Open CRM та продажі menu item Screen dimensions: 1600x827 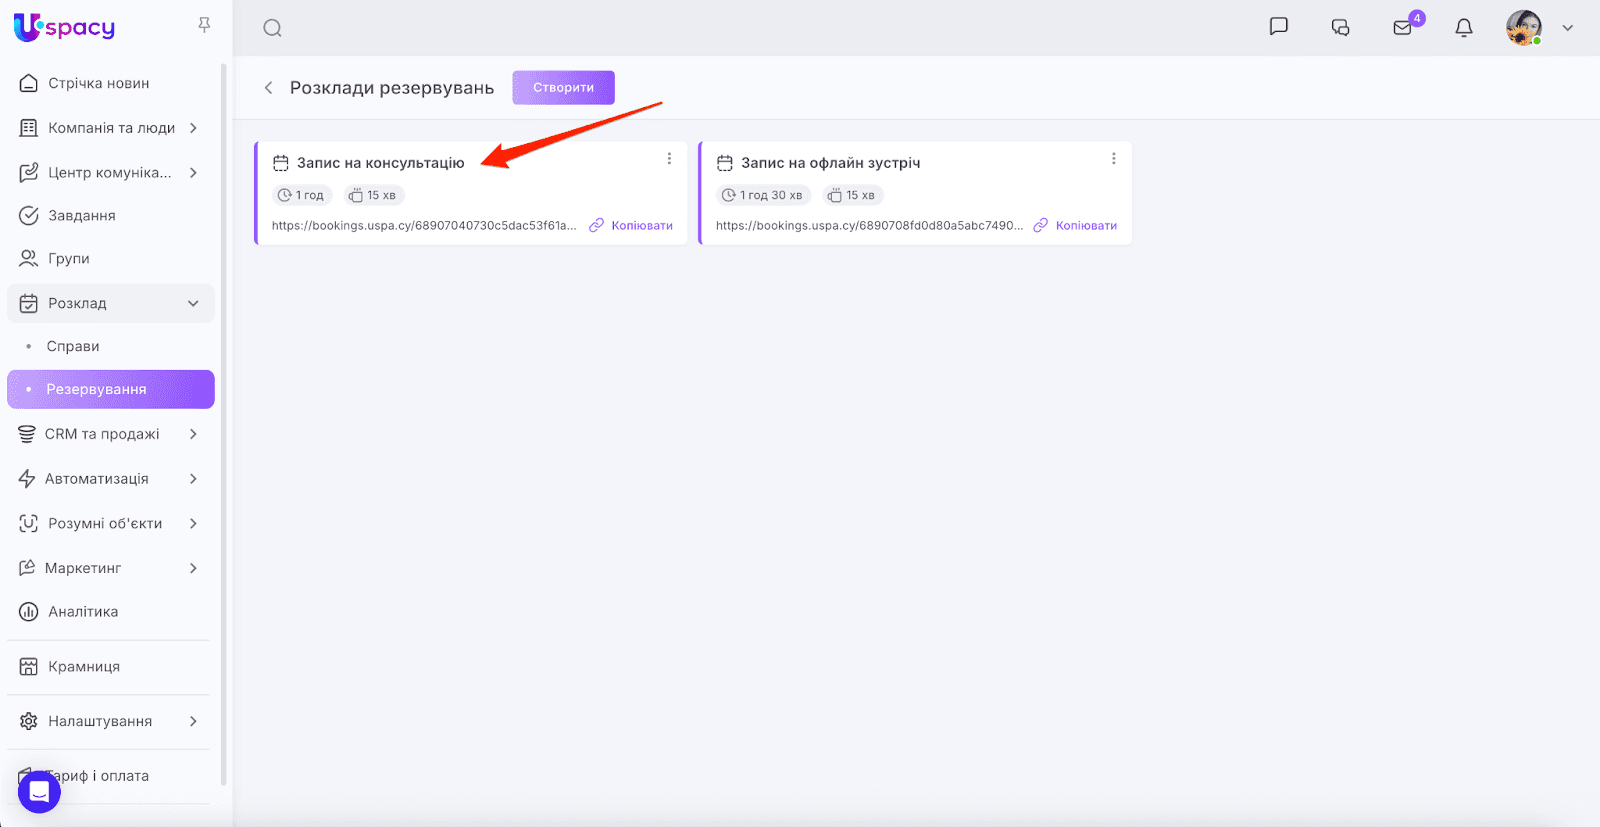coord(102,434)
